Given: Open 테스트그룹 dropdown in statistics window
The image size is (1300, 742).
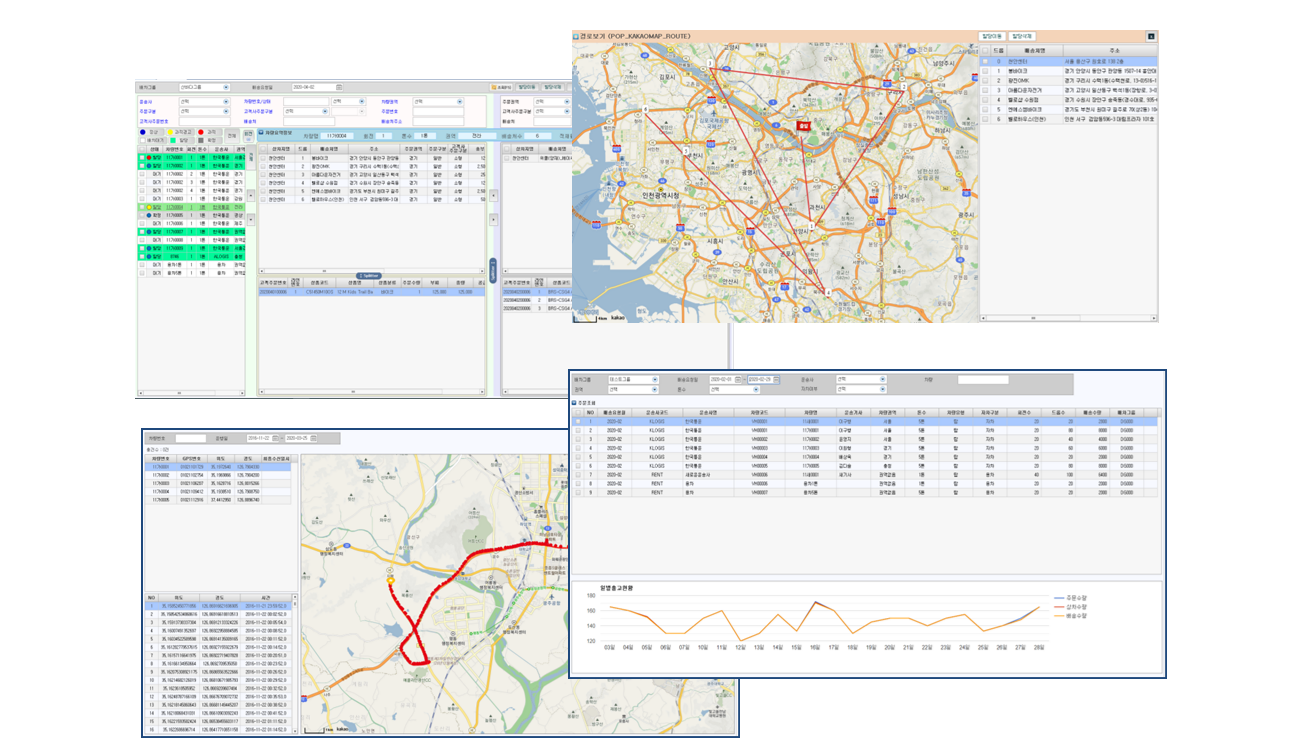Looking at the screenshot, I should tap(633, 379).
